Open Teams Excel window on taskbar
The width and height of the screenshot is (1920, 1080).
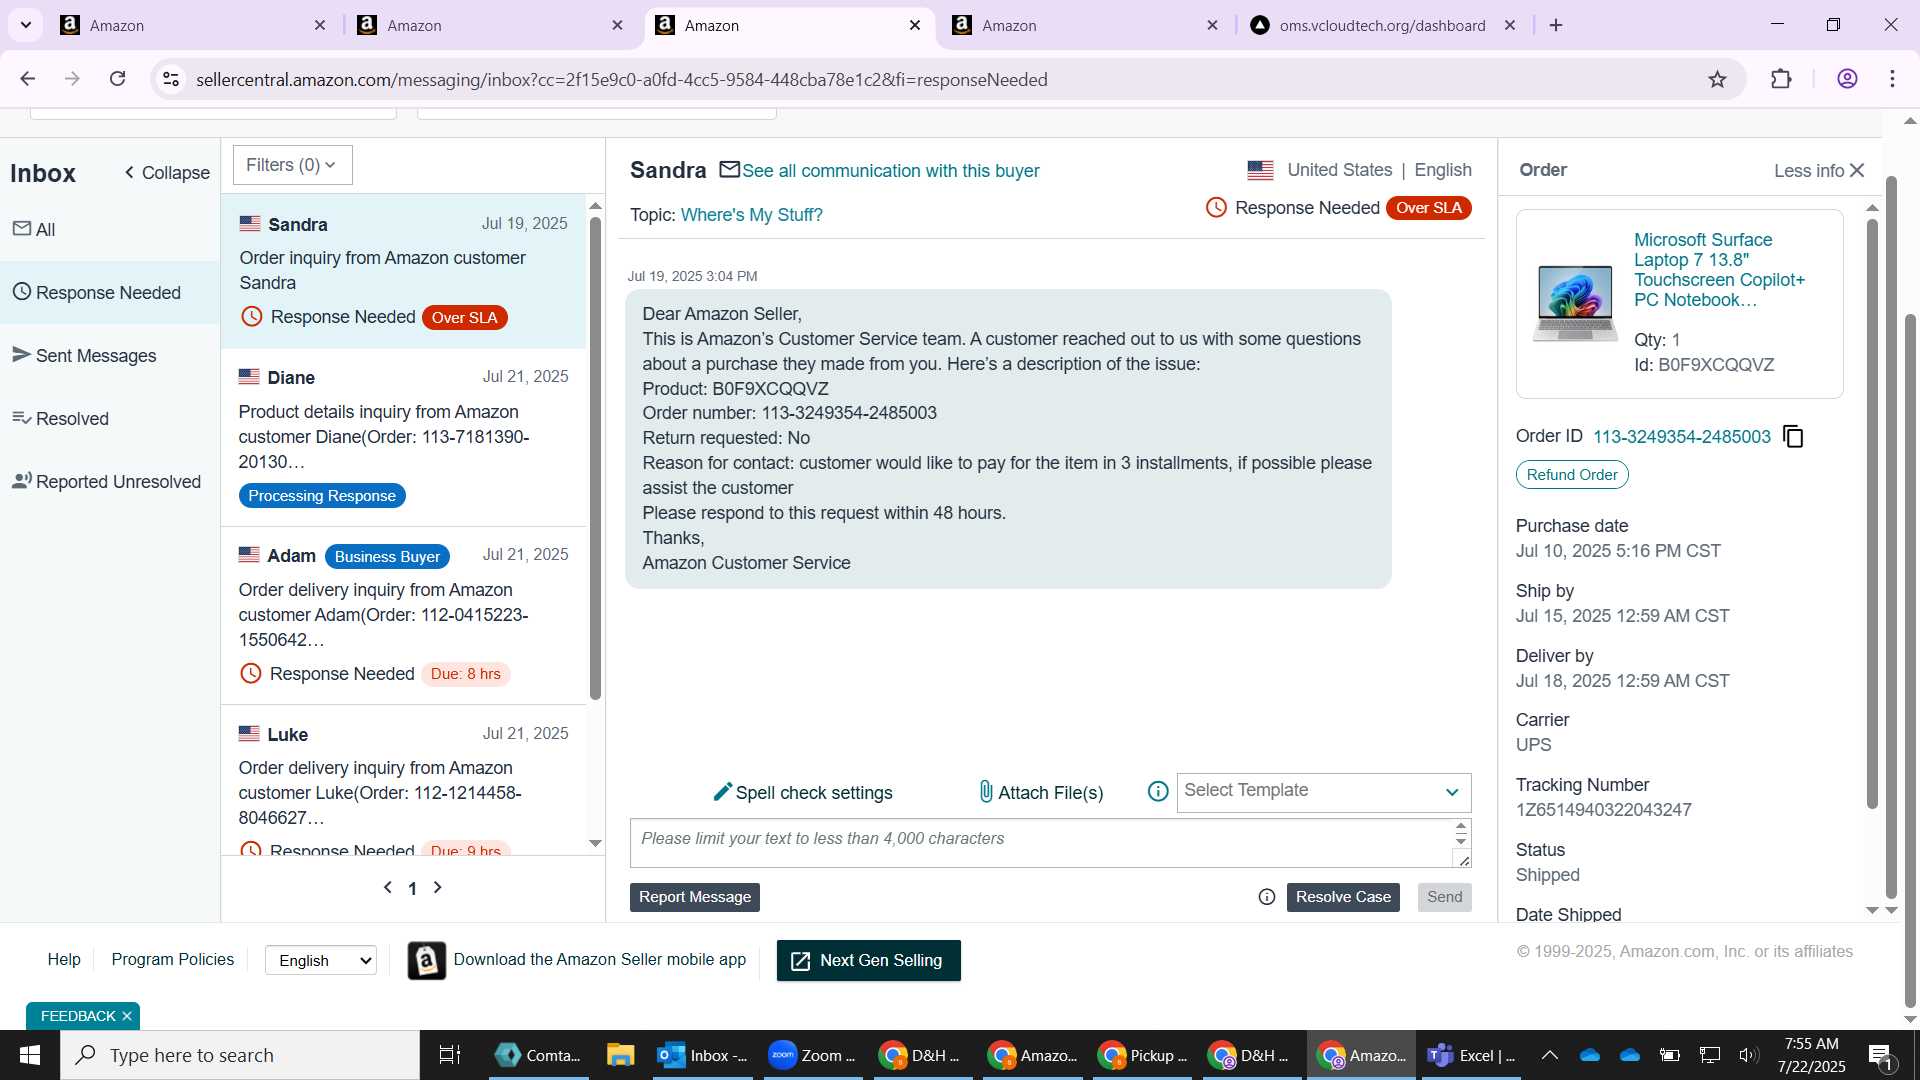click(x=1471, y=1055)
